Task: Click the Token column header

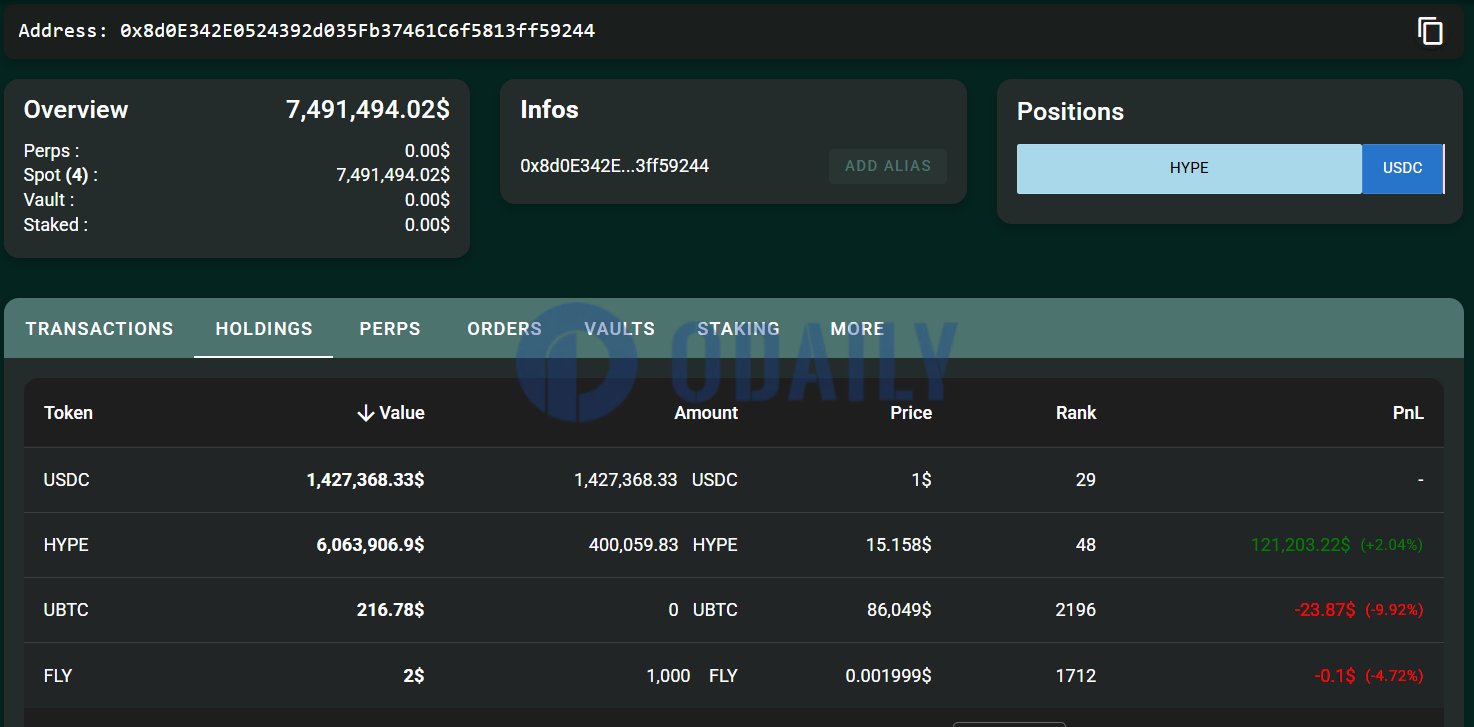Action: click(68, 413)
